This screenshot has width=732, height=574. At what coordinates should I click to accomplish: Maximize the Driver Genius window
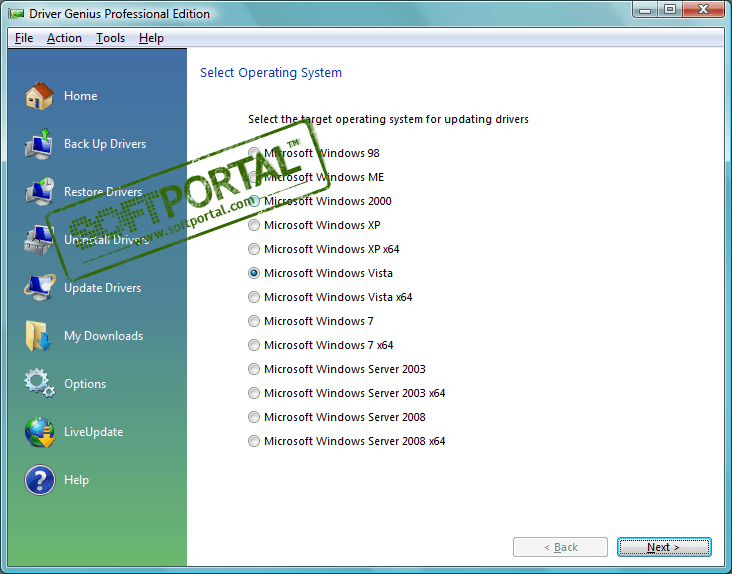pos(670,10)
